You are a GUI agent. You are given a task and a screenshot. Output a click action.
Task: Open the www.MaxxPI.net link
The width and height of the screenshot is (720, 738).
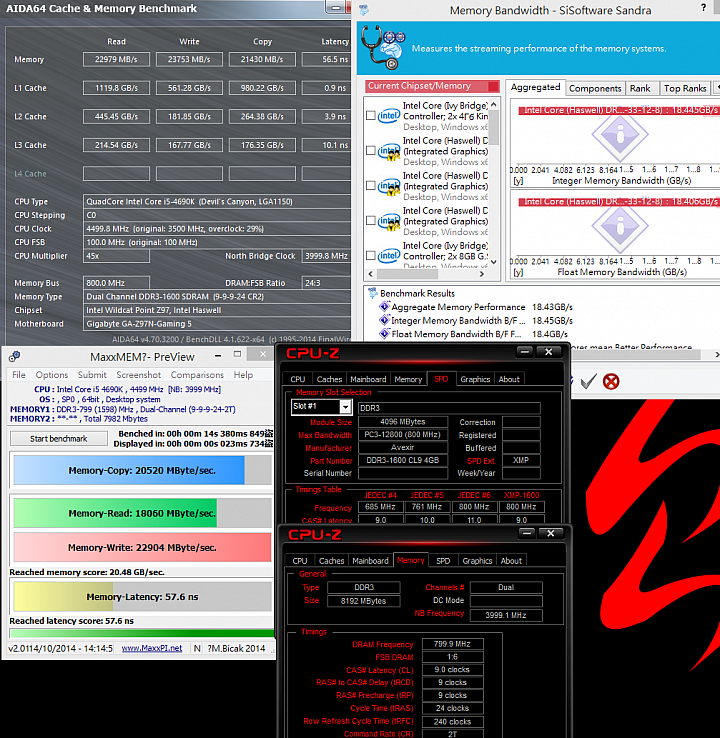pos(152,648)
